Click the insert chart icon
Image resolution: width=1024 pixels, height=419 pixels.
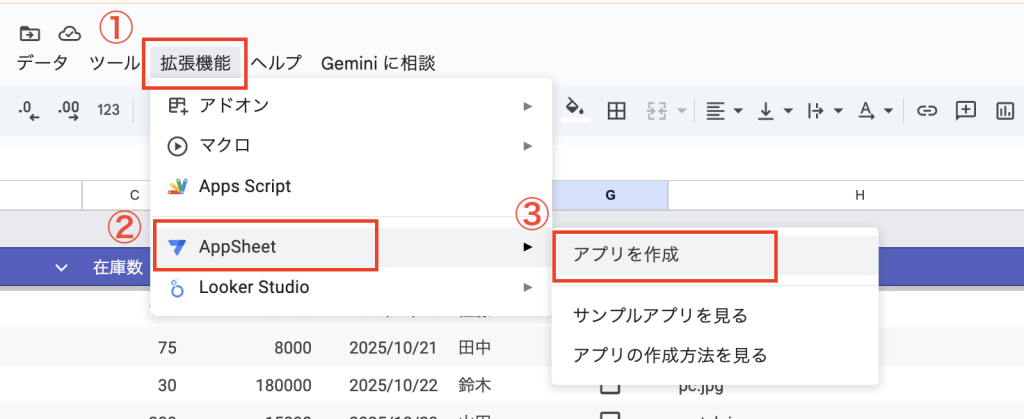point(1004,110)
